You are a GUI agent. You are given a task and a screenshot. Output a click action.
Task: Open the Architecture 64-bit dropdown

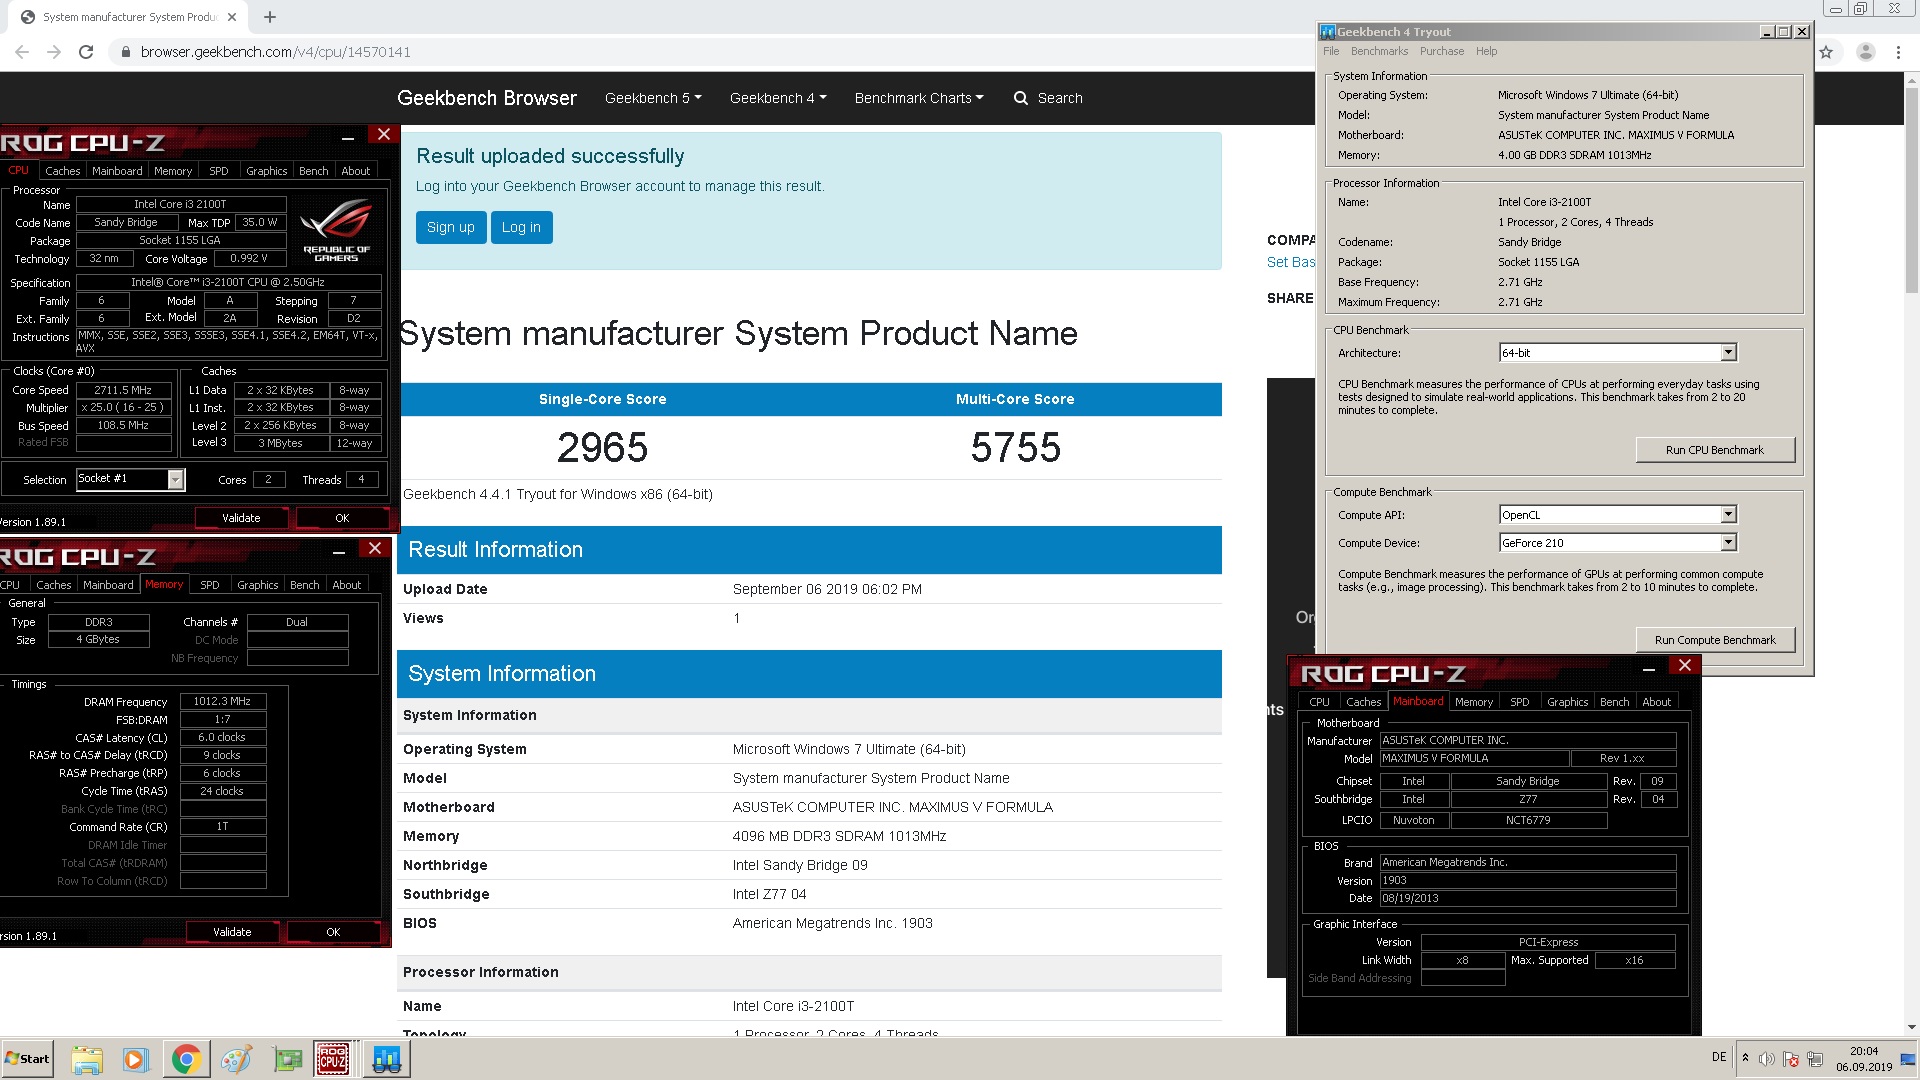tap(1727, 352)
